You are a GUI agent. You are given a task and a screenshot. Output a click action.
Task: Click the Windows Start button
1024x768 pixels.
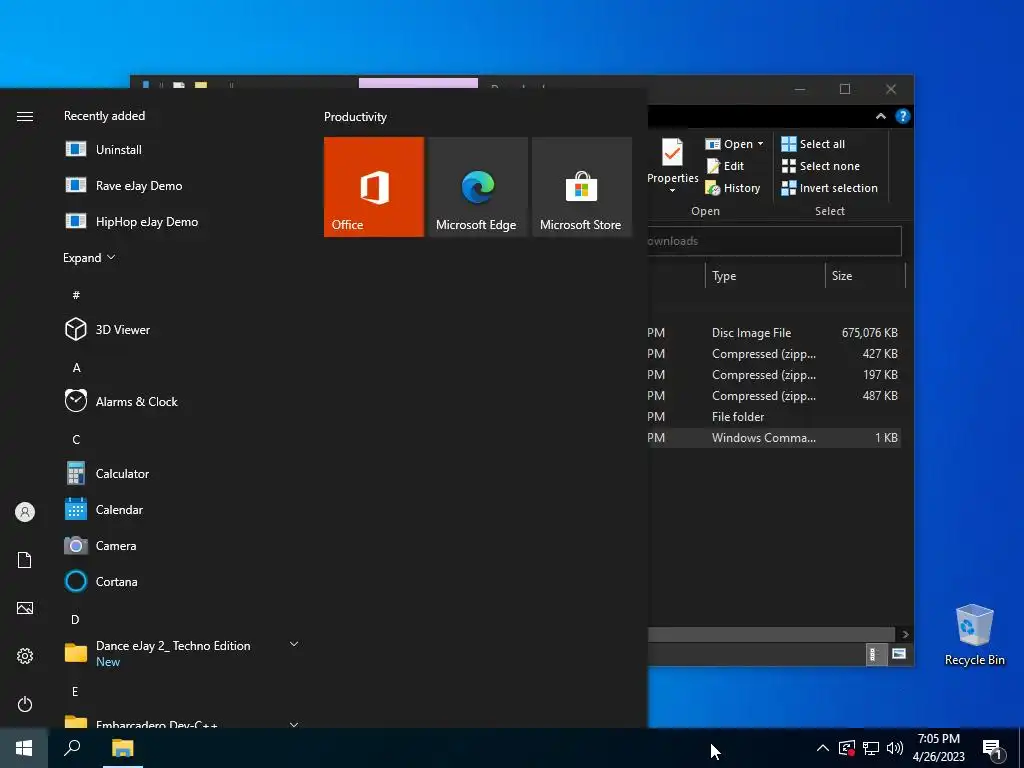24,748
